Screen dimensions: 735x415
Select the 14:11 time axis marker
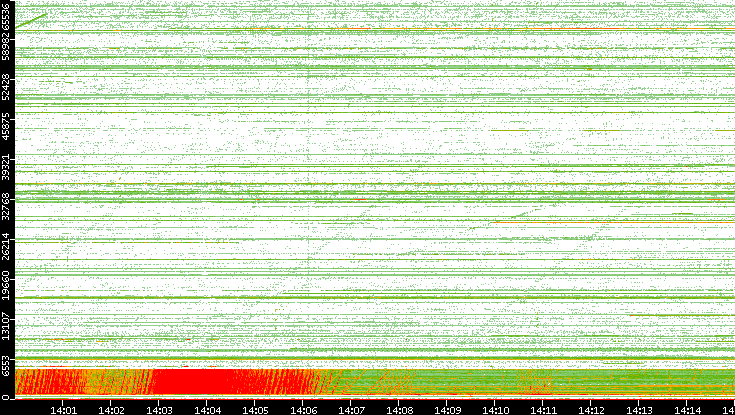(x=544, y=408)
